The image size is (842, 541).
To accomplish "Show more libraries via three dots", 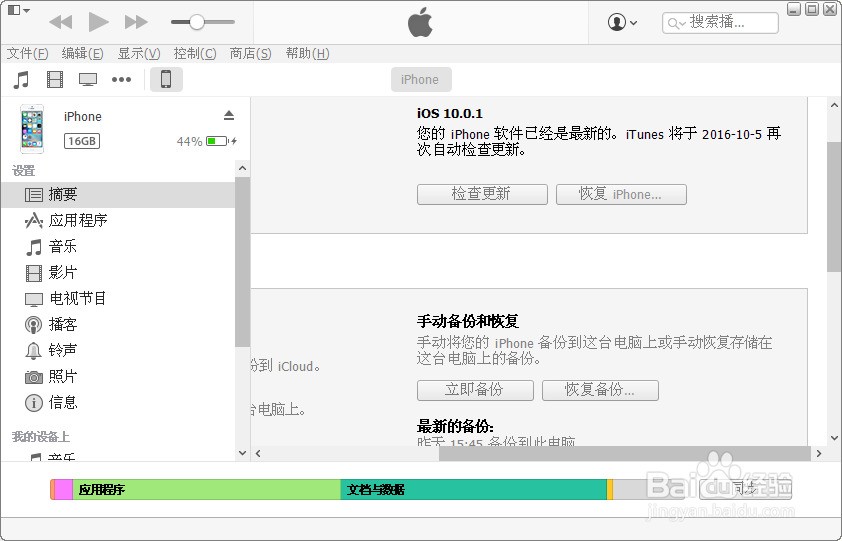I will click(x=121, y=80).
